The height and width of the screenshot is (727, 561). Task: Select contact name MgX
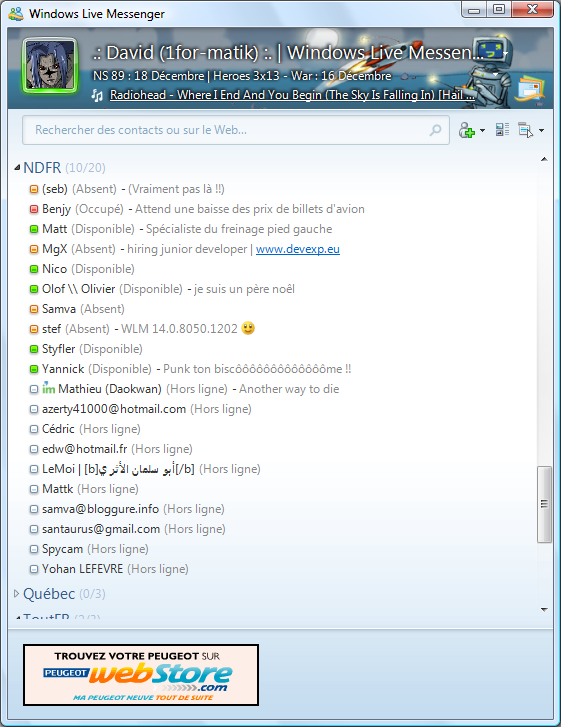click(x=54, y=249)
